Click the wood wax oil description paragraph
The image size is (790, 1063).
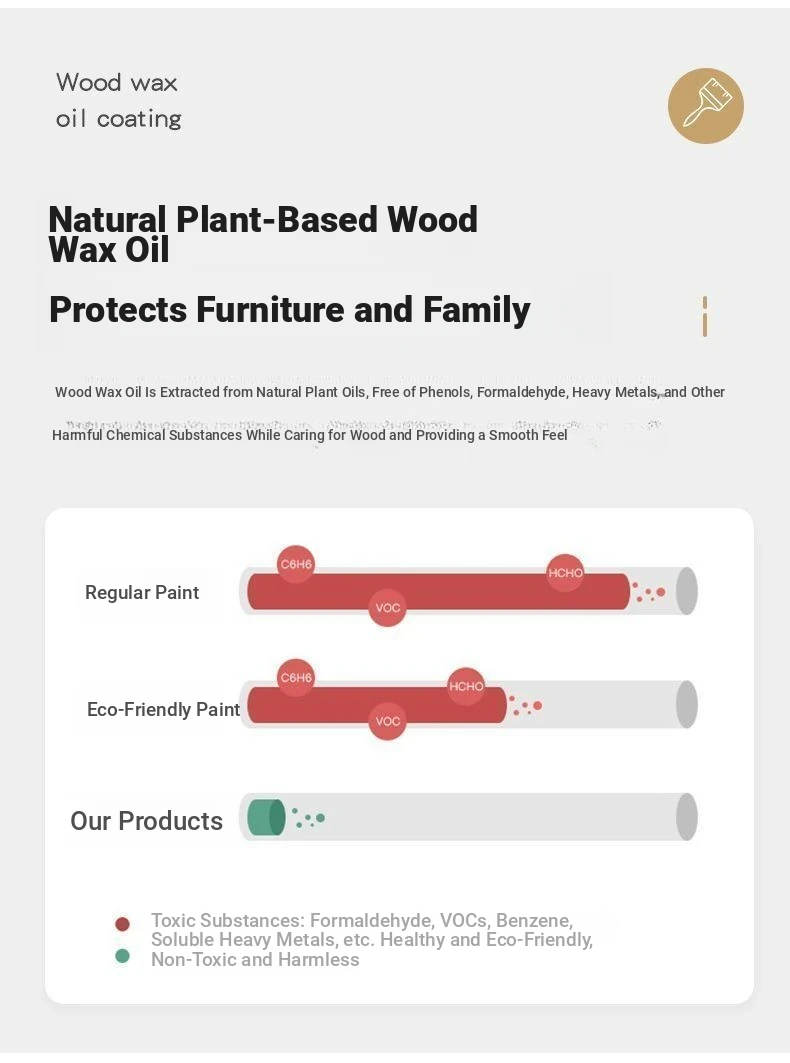389,413
